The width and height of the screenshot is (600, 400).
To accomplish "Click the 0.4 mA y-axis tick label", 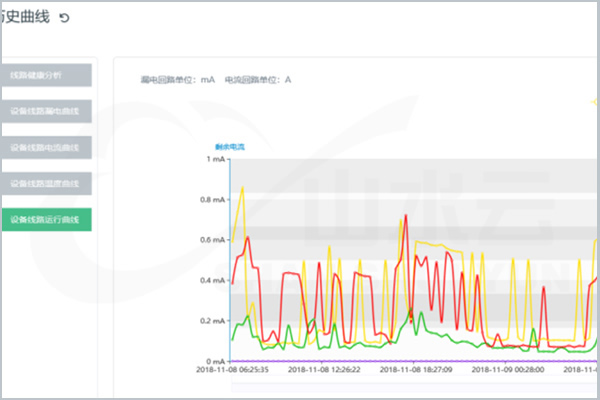I will pyautogui.click(x=211, y=280).
